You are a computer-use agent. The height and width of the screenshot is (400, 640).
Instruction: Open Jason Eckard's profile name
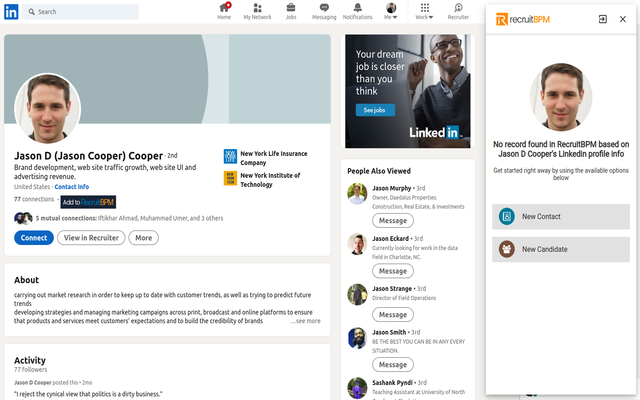[390, 238]
